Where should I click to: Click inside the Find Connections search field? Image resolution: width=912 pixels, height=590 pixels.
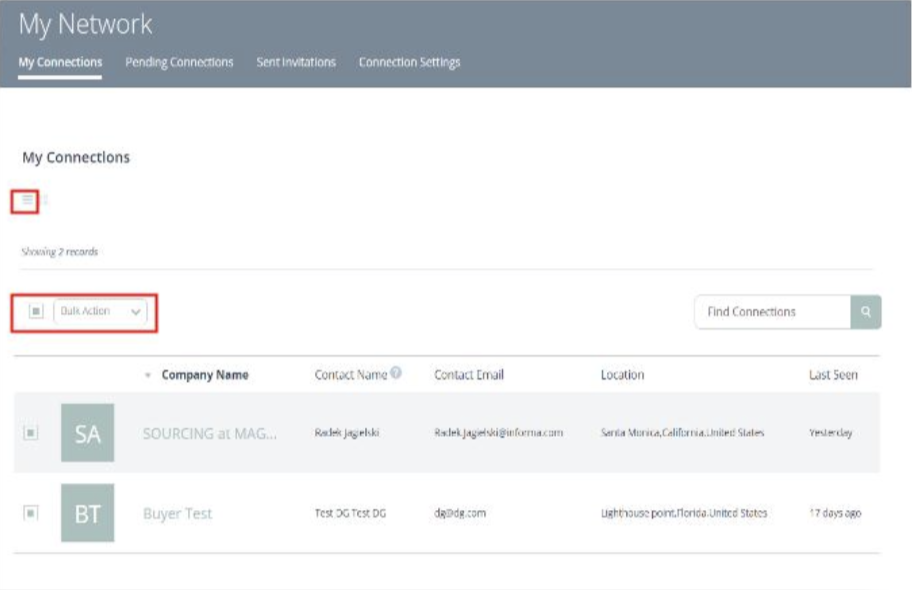770,311
